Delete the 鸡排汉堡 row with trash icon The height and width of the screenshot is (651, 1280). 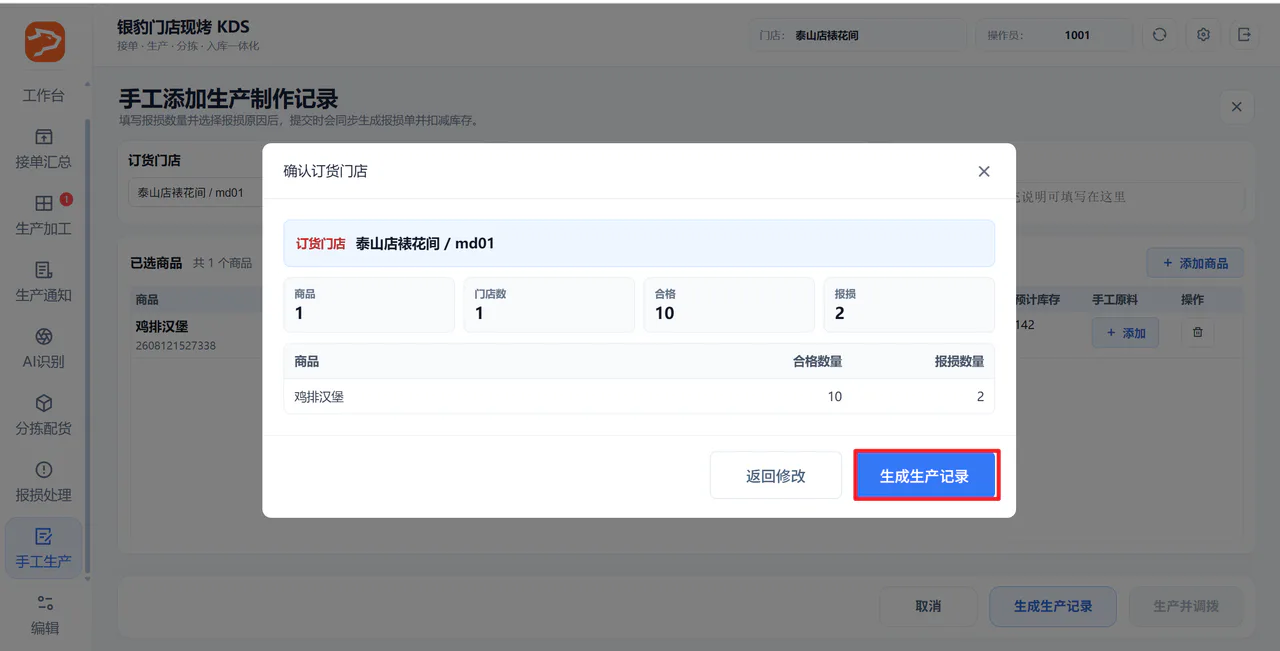(x=1197, y=333)
